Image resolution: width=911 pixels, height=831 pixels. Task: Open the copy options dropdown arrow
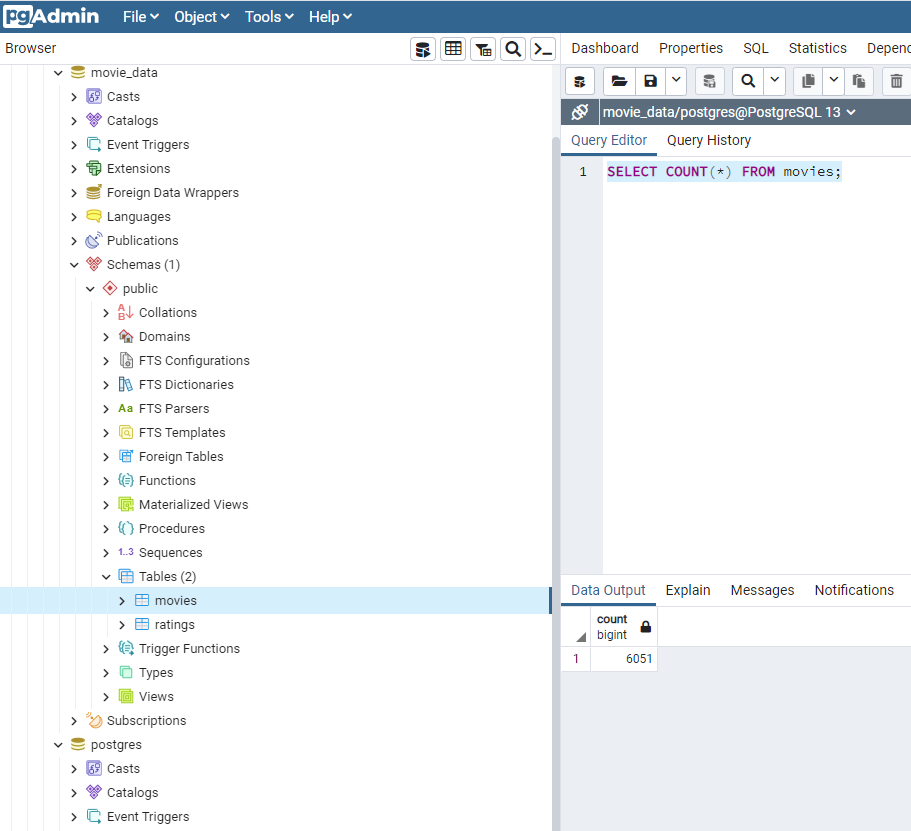[834, 80]
